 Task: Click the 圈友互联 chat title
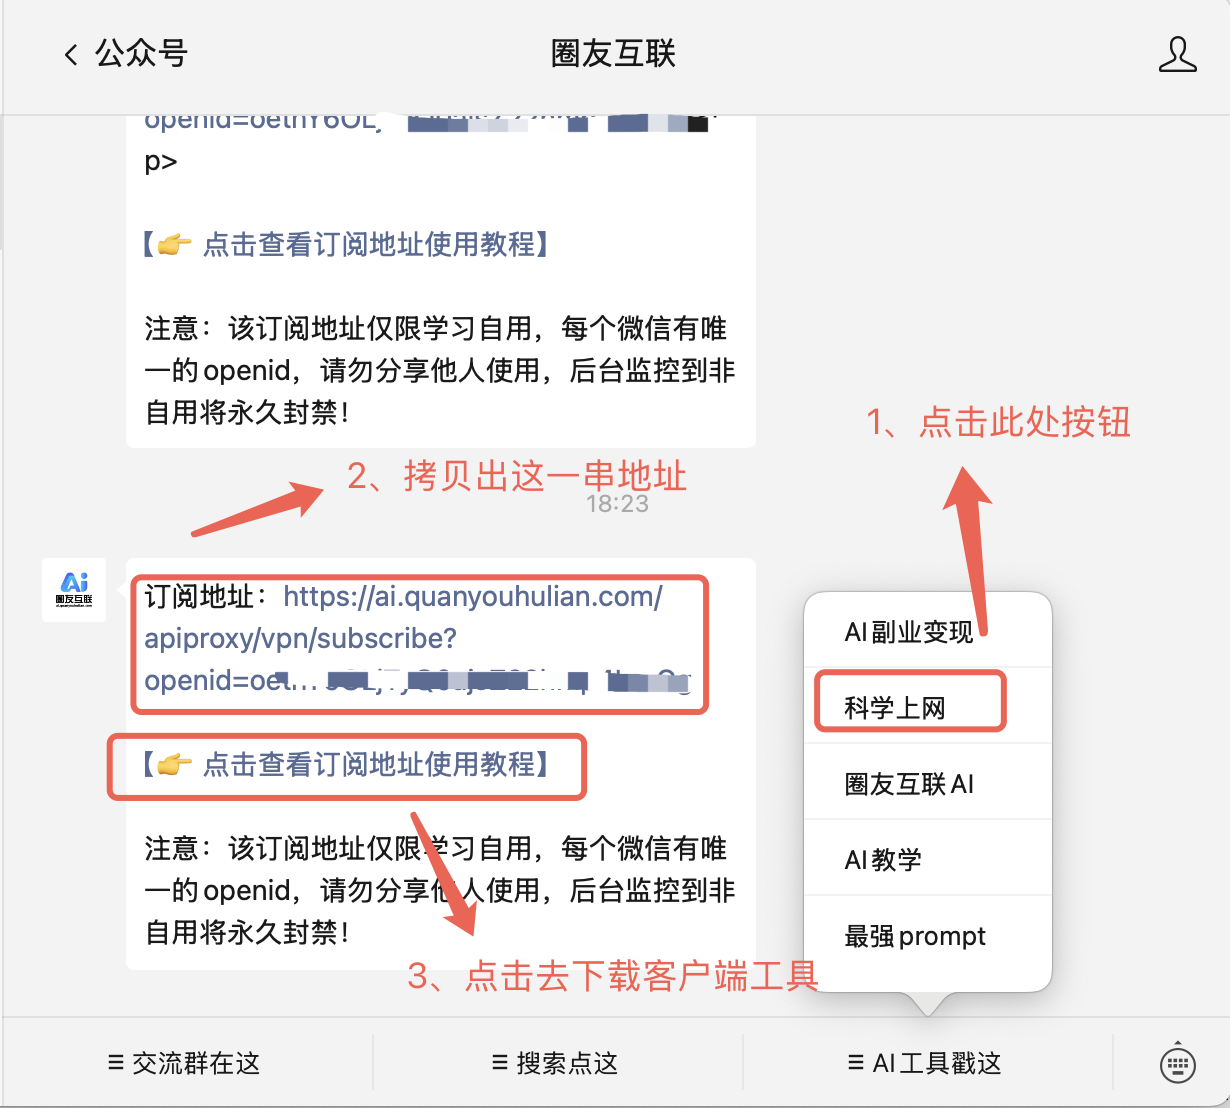tap(613, 54)
